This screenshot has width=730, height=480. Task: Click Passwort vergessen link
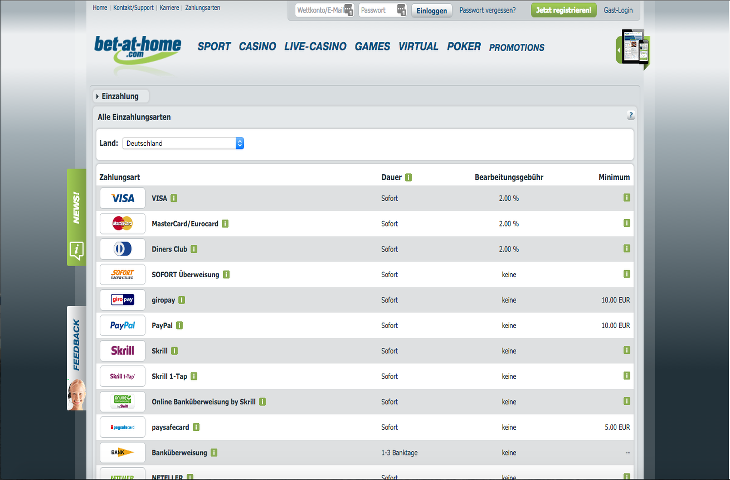487,10
